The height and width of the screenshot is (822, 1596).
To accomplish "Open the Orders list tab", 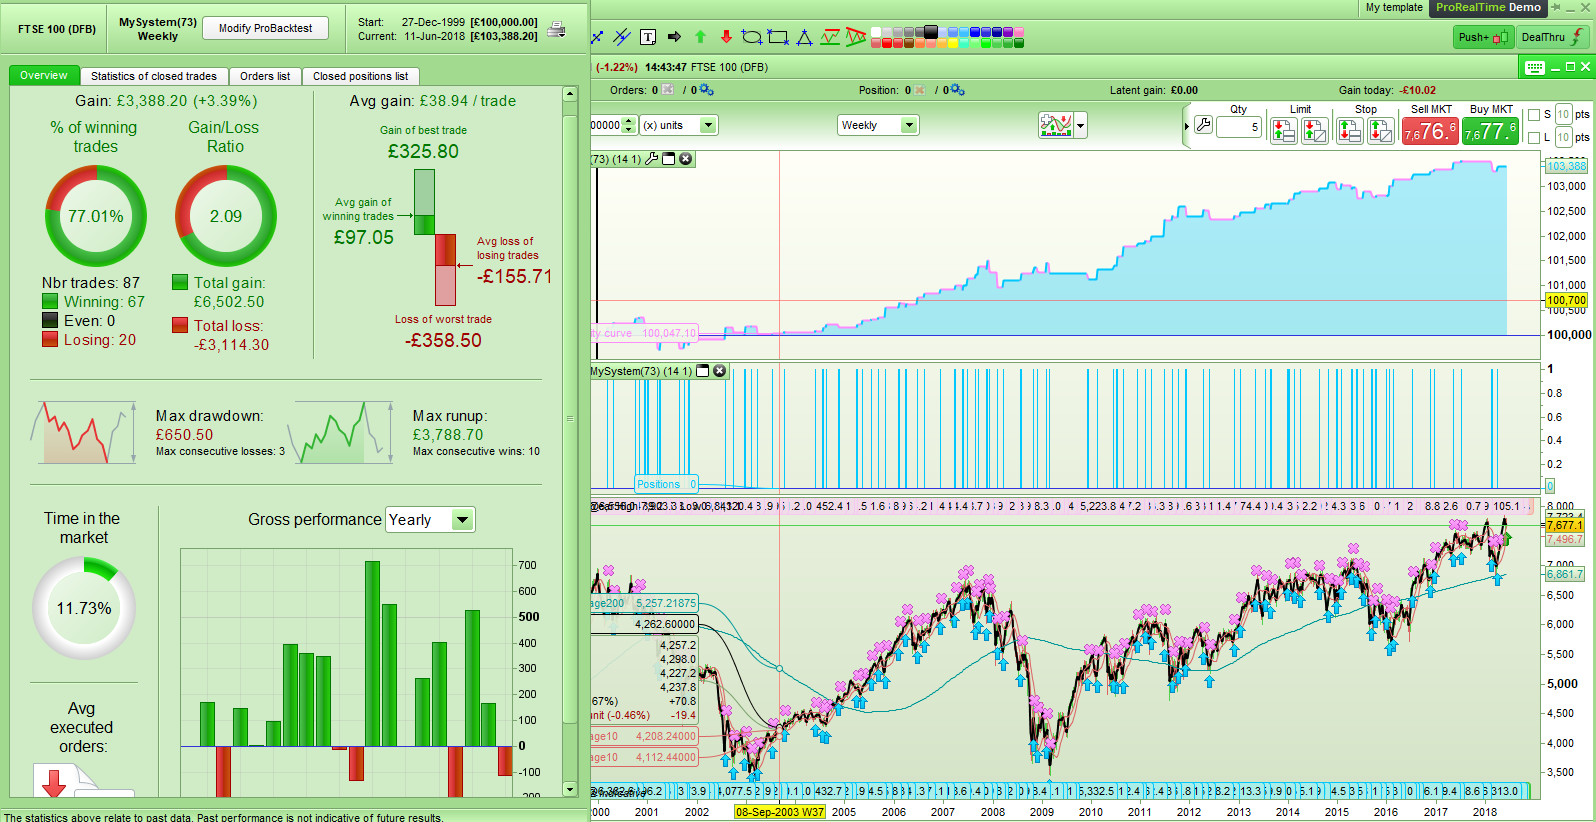I will (x=265, y=76).
